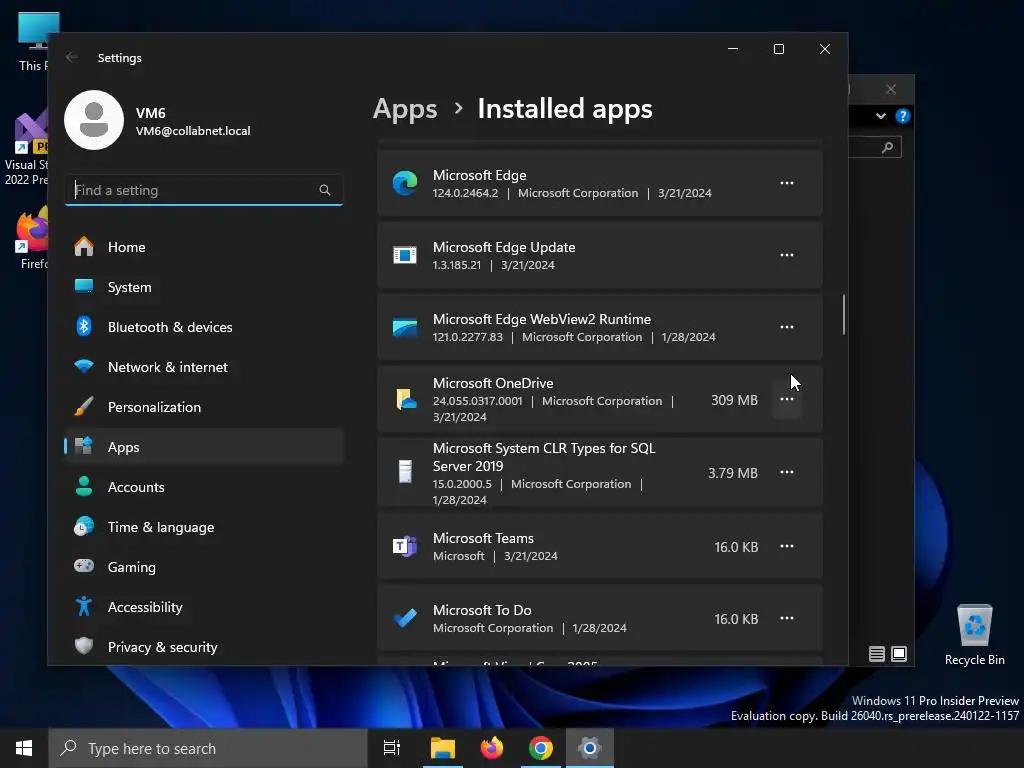Click the search magnifier in Find a setting
This screenshot has height=768, width=1024.
(325, 190)
